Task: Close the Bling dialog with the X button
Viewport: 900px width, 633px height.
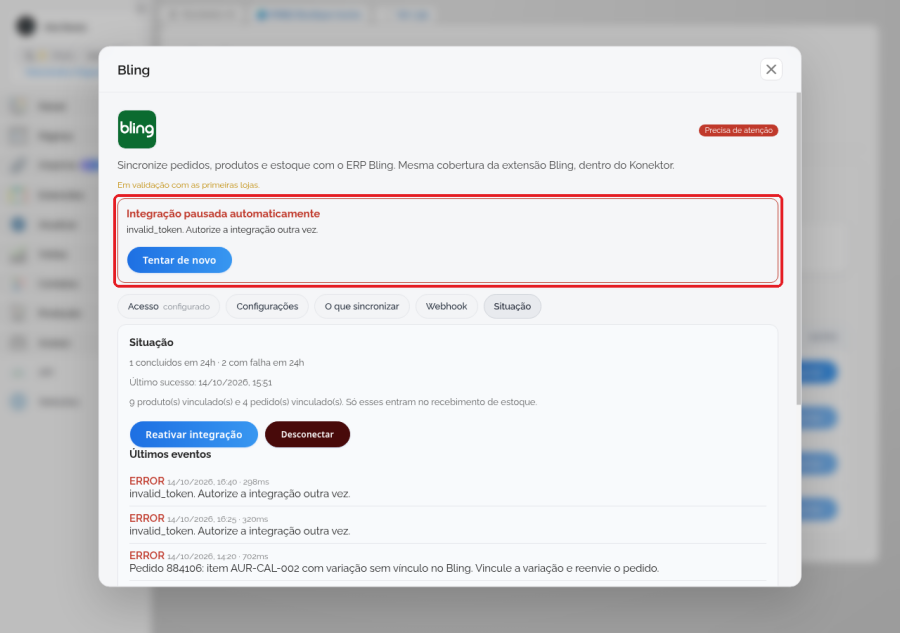Action: (x=771, y=69)
